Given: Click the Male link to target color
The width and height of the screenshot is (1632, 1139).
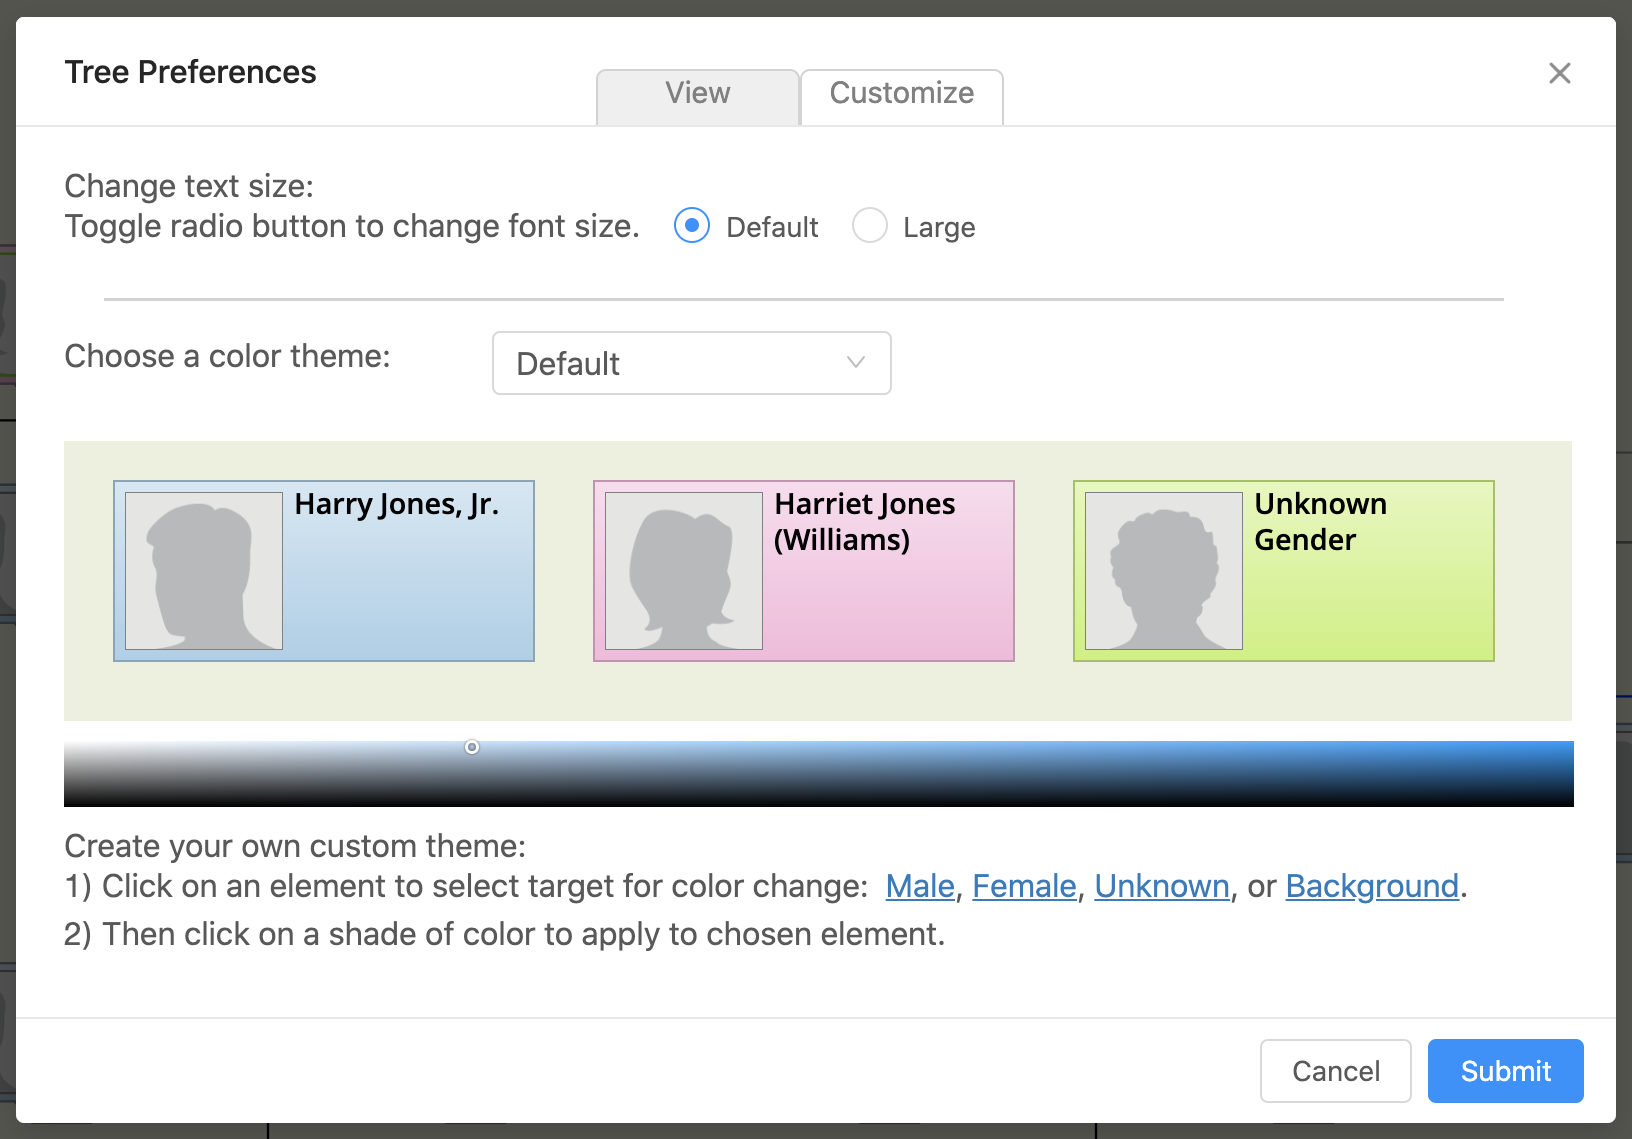Looking at the screenshot, I should [920, 886].
